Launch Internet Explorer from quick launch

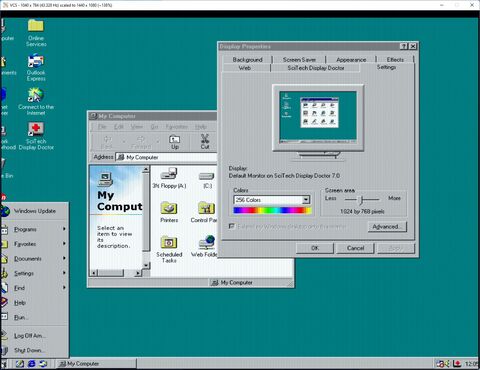tap(32, 364)
